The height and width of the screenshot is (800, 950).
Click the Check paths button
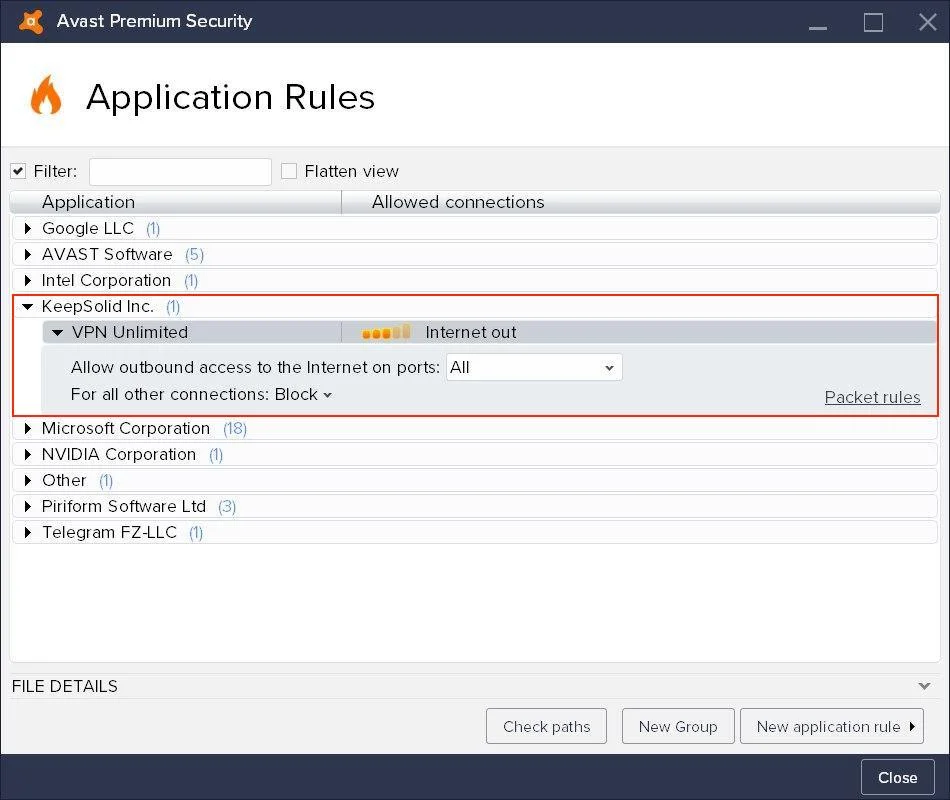click(546, 726)
